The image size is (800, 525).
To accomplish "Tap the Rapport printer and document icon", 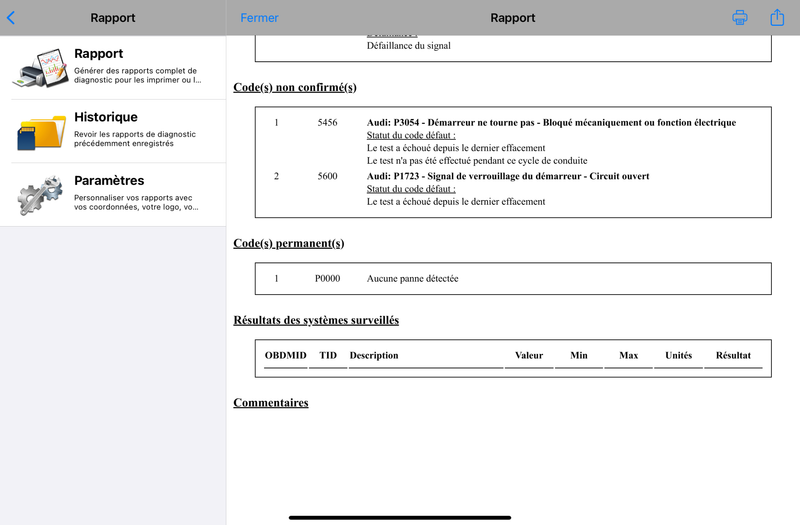I will pyautogui.click(x=41, y=68).
